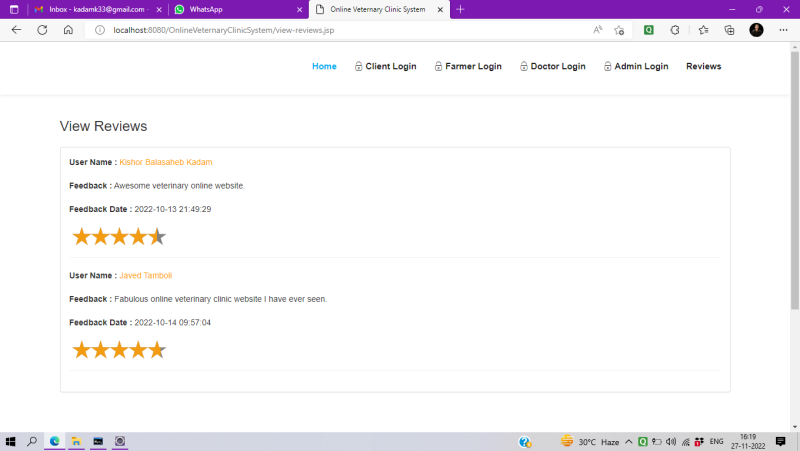The height and width of the screenshot is (451, 800).
Task: Reload the page with the refresh icon
Action: pos(42,30)
